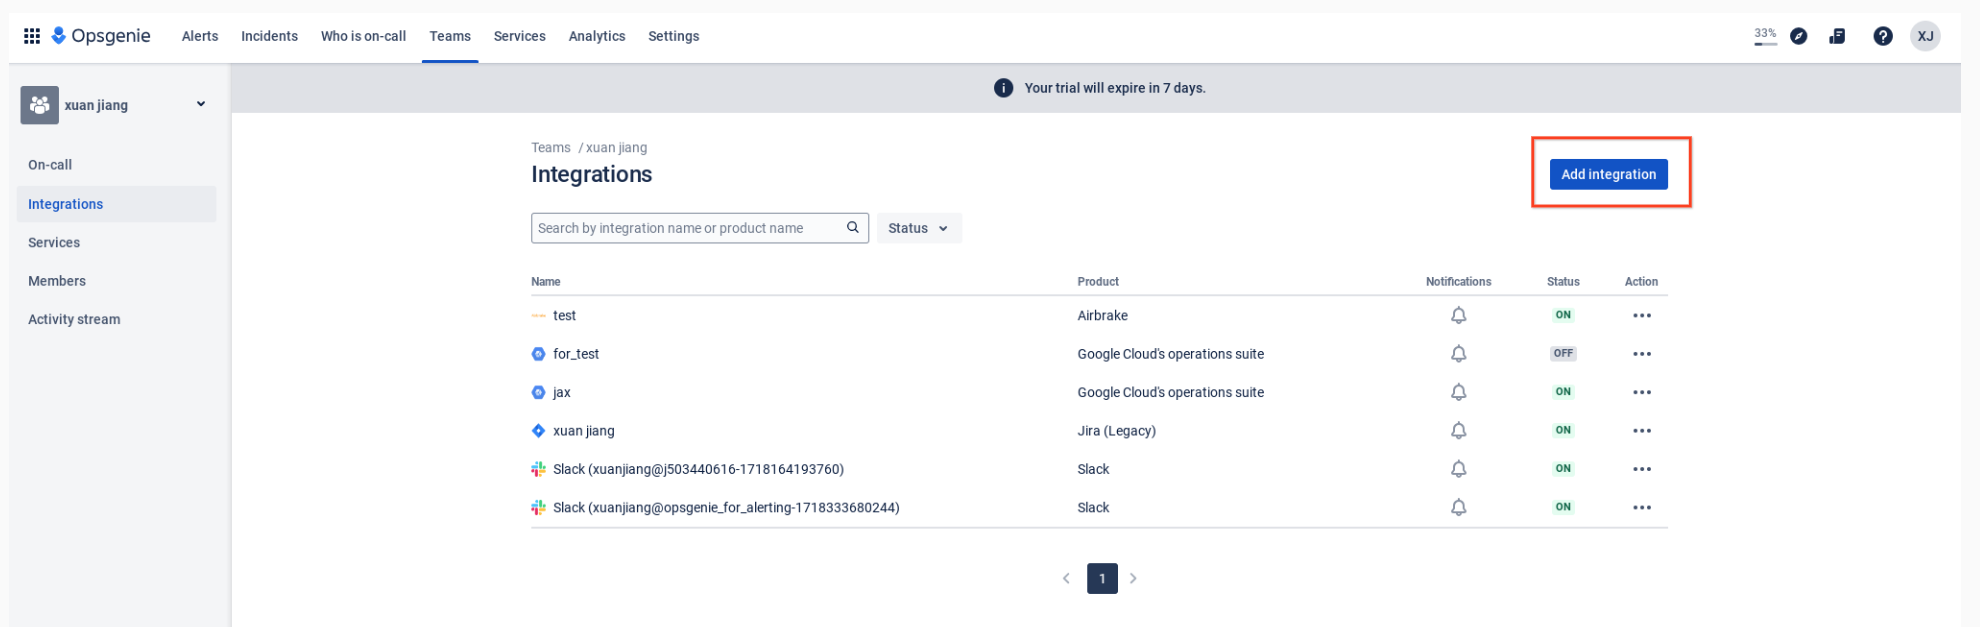Open Members in the sidebar
Image resolution: width=1980 pixels, height=627 pixels.
tap(116, 281)
